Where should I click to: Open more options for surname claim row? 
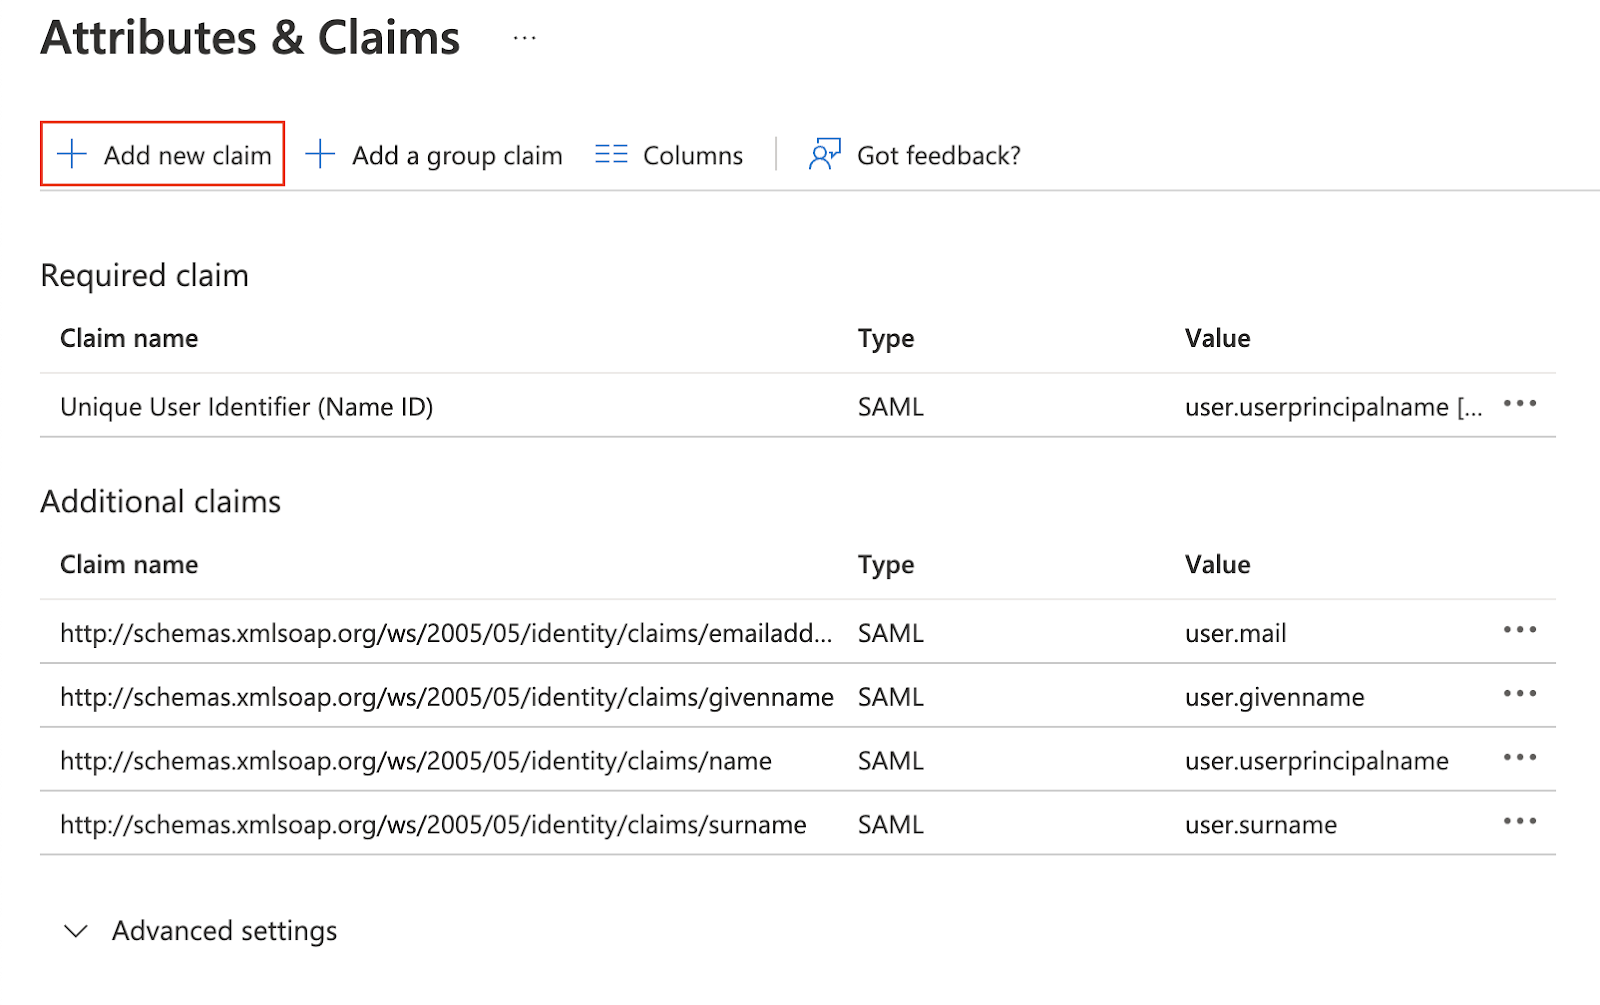pyautogui.click(x=1519, y=822)
